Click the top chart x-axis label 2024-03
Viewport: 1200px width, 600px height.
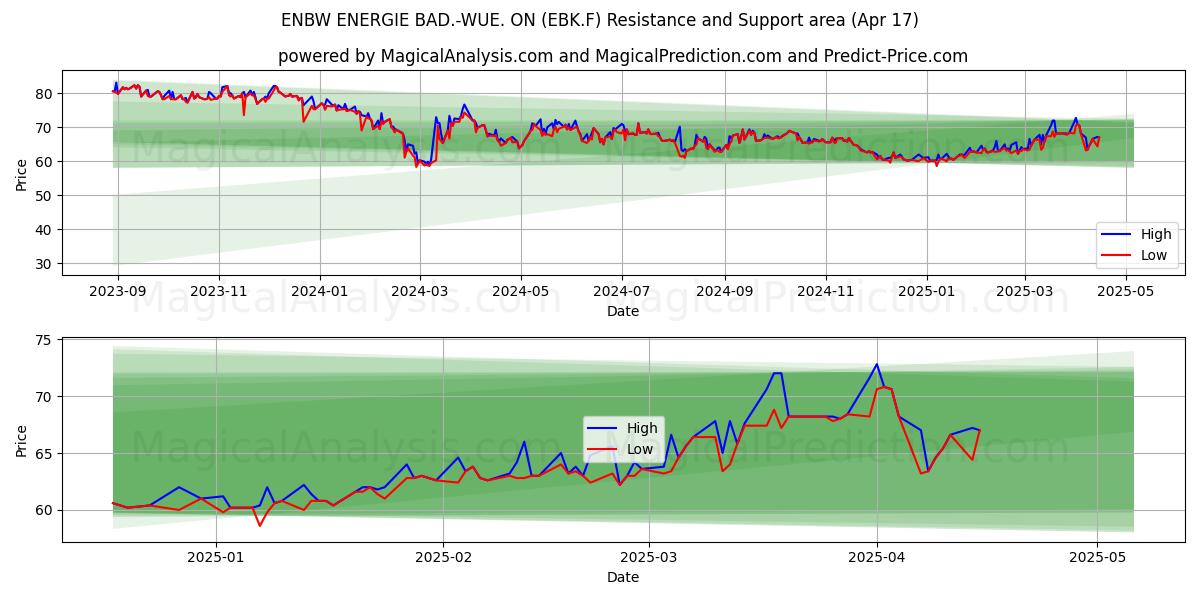(x=419, y=291)
